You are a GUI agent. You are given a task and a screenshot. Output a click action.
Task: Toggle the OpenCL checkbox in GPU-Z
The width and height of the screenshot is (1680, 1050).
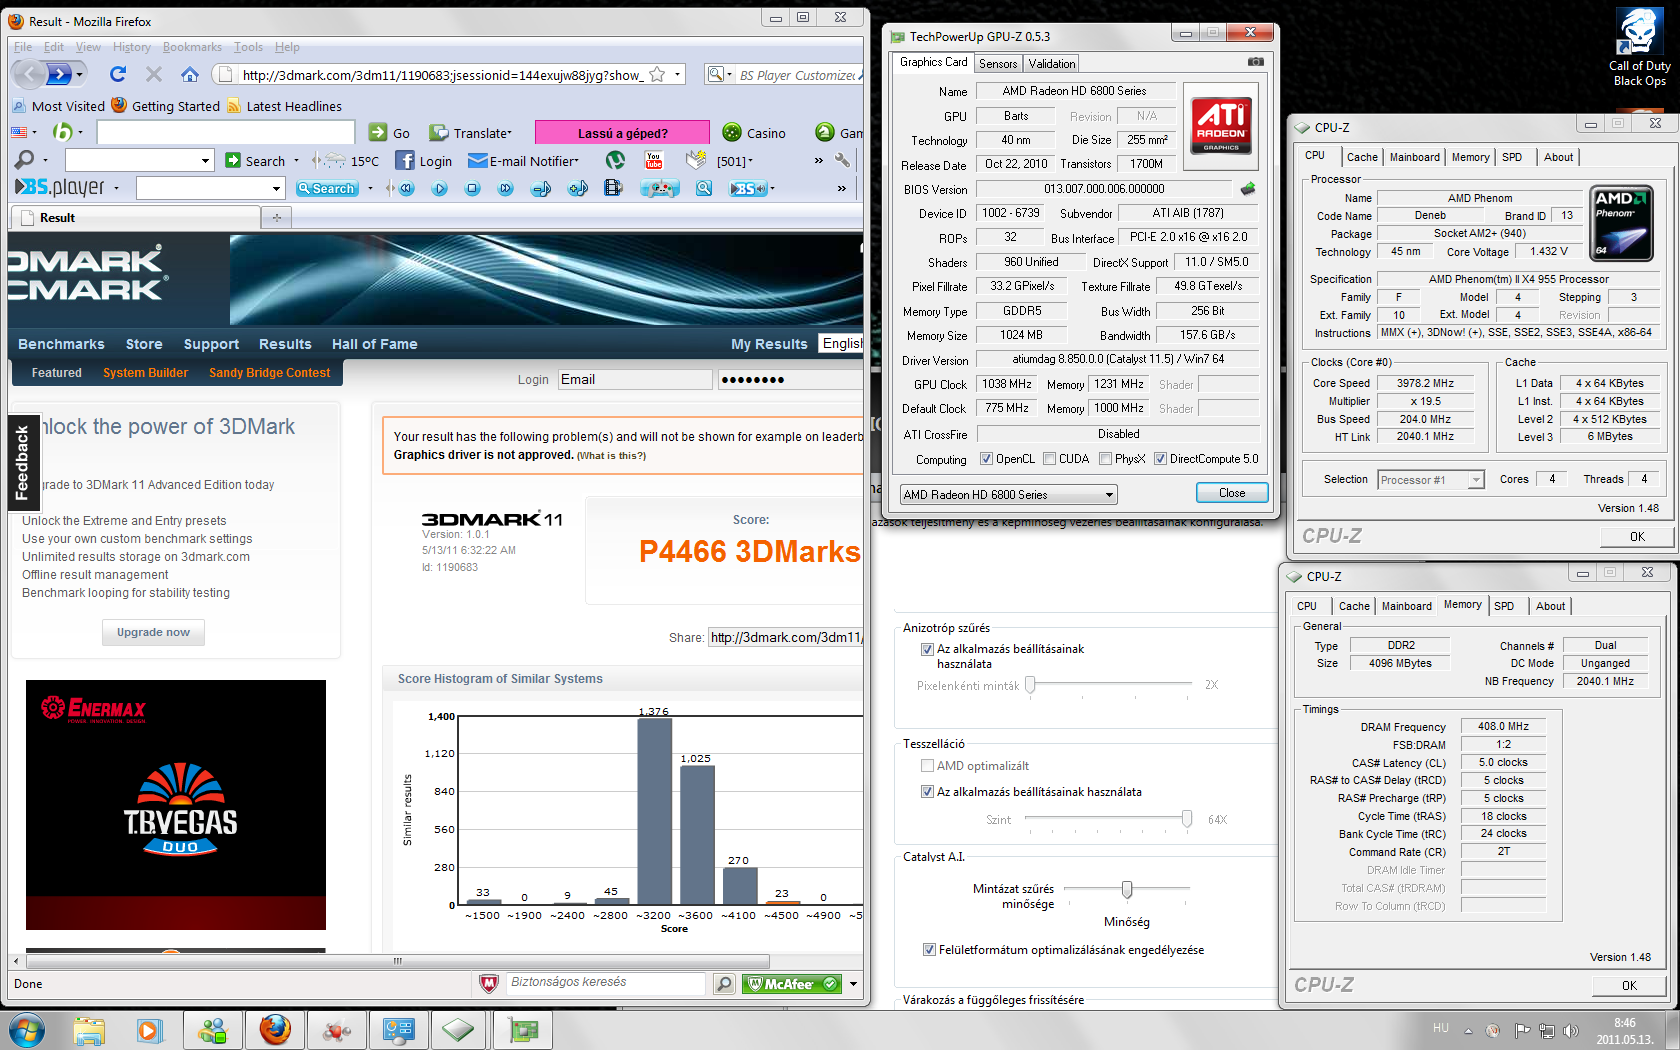pos(987,459)
